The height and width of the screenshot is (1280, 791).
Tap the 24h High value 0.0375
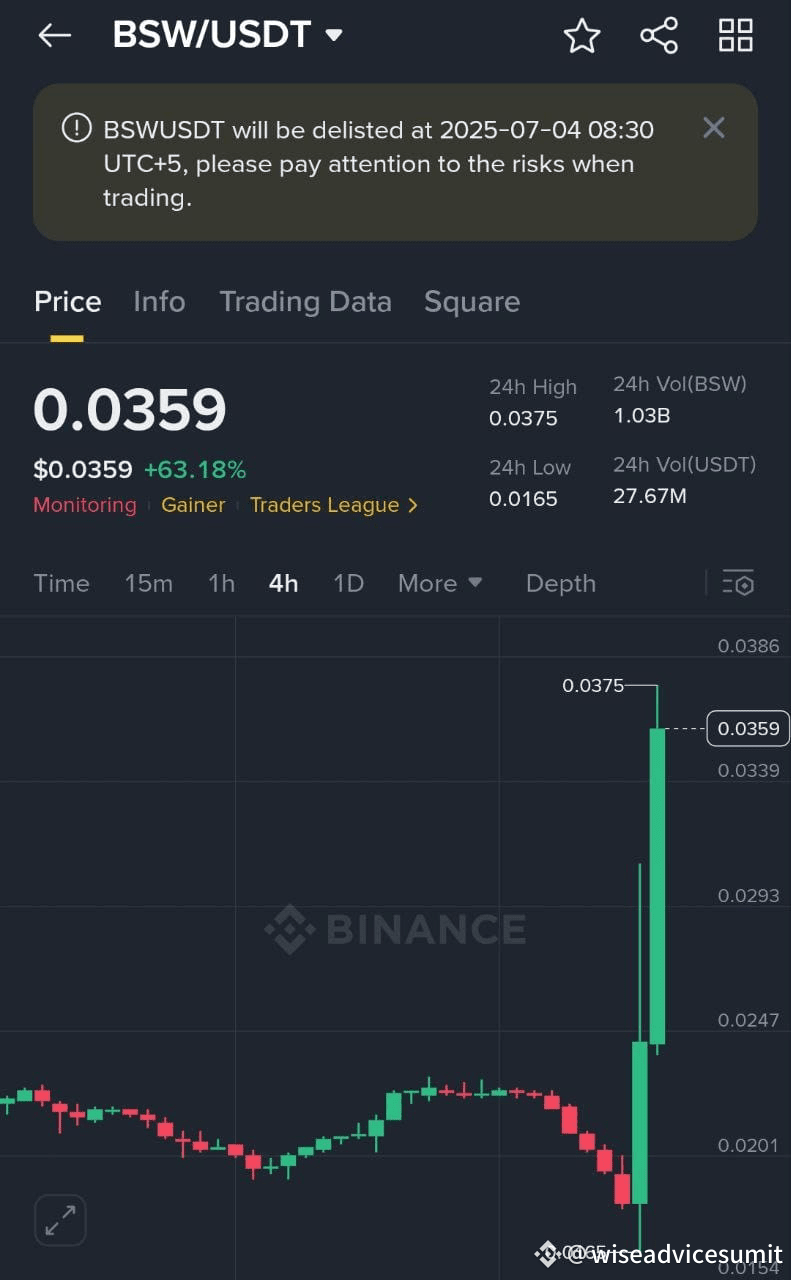523,418
